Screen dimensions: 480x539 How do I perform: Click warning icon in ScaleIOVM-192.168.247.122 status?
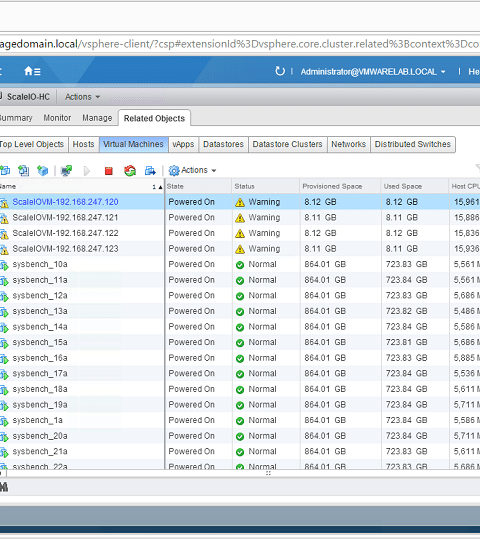tap(240, 233)
